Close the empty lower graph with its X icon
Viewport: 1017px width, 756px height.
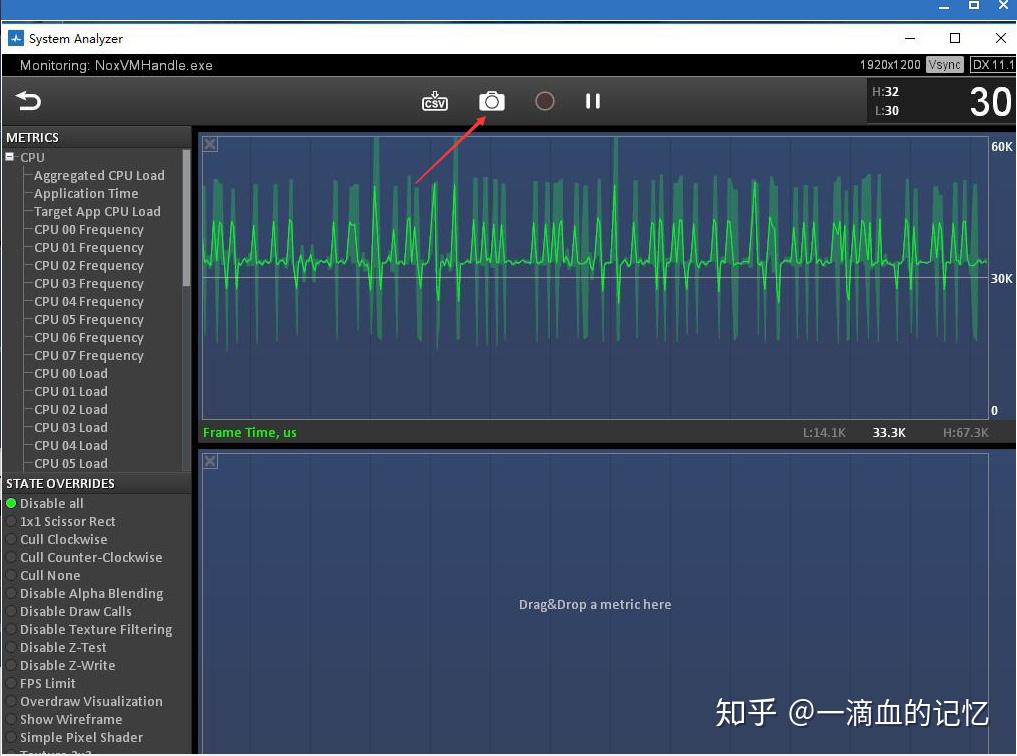tap(209, 461)
